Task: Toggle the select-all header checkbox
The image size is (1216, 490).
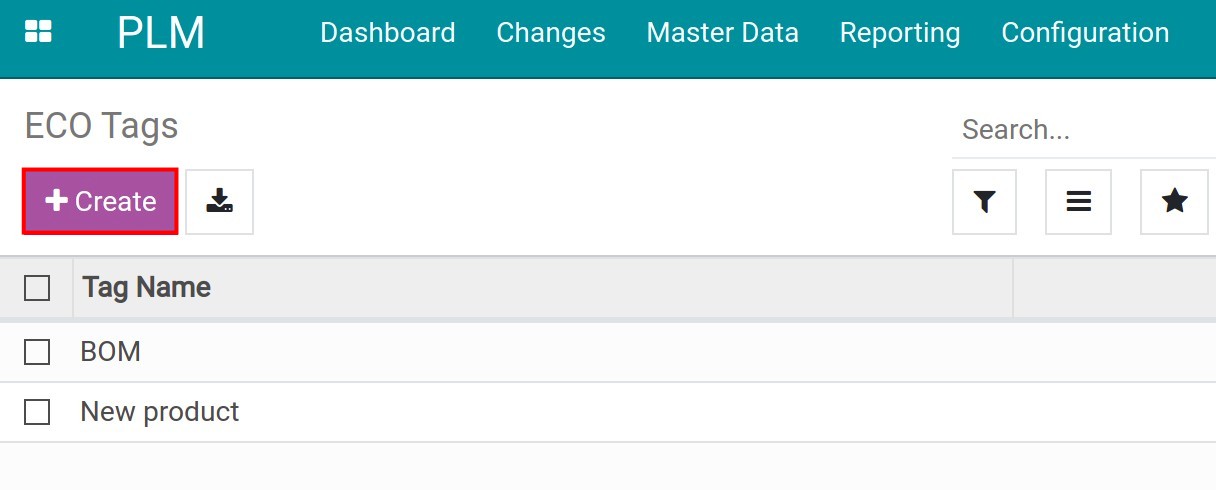Action: click(37, 288)
